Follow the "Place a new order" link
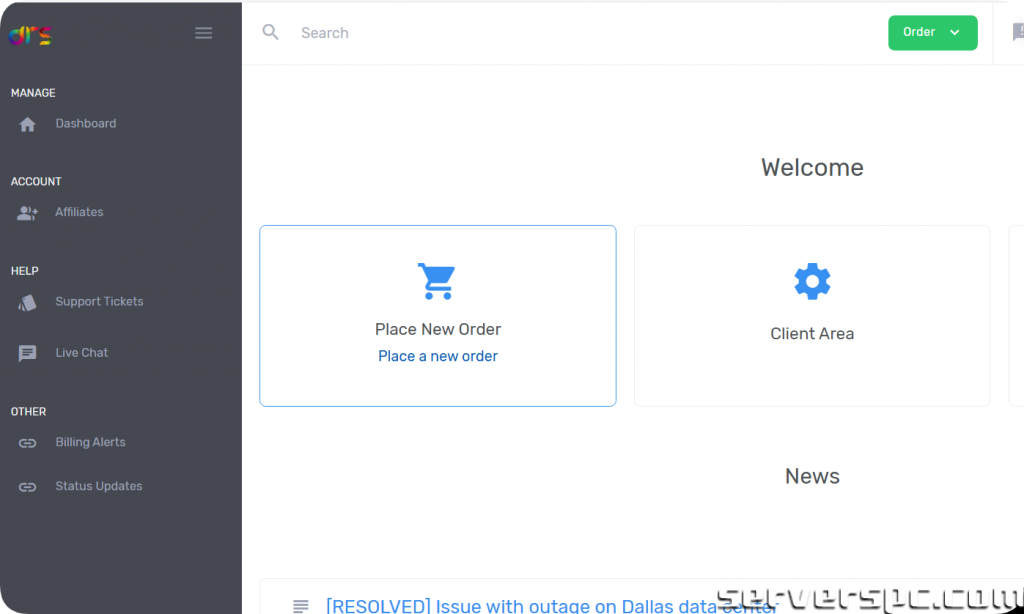 coord(438,356)
